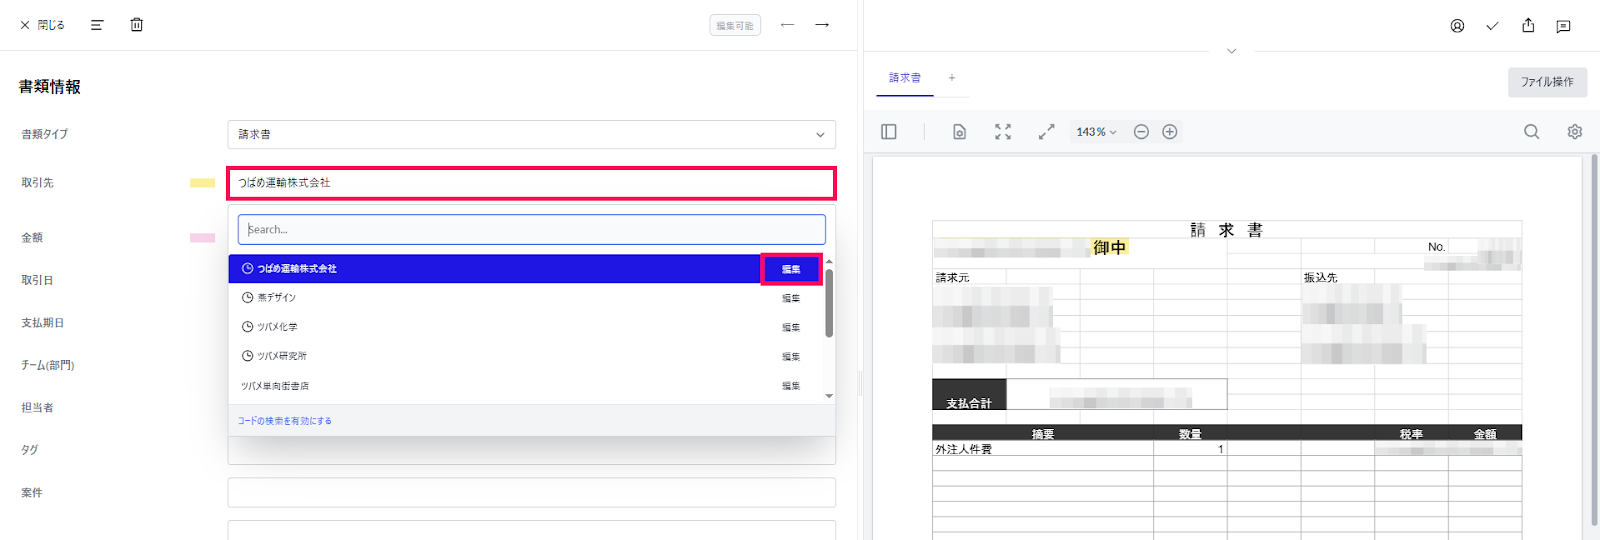The width and height of the screenshot is (1600, 540).
Task: Click the list scrollbar down arrow
Action: coord(829,396)
